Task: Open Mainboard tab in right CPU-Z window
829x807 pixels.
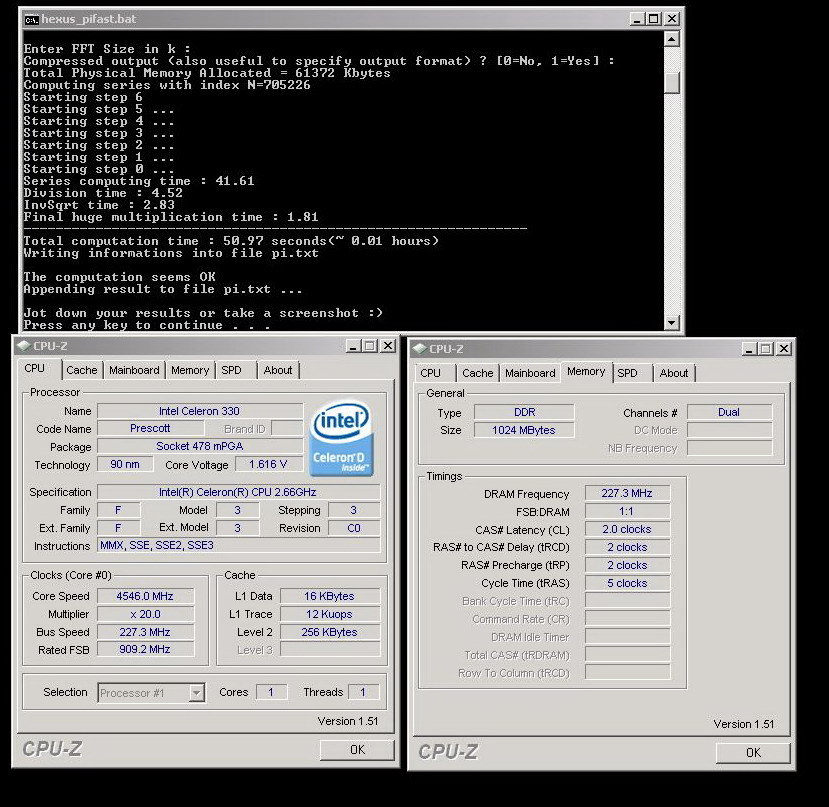Action: pyautogui.click(x=530, y=373)
